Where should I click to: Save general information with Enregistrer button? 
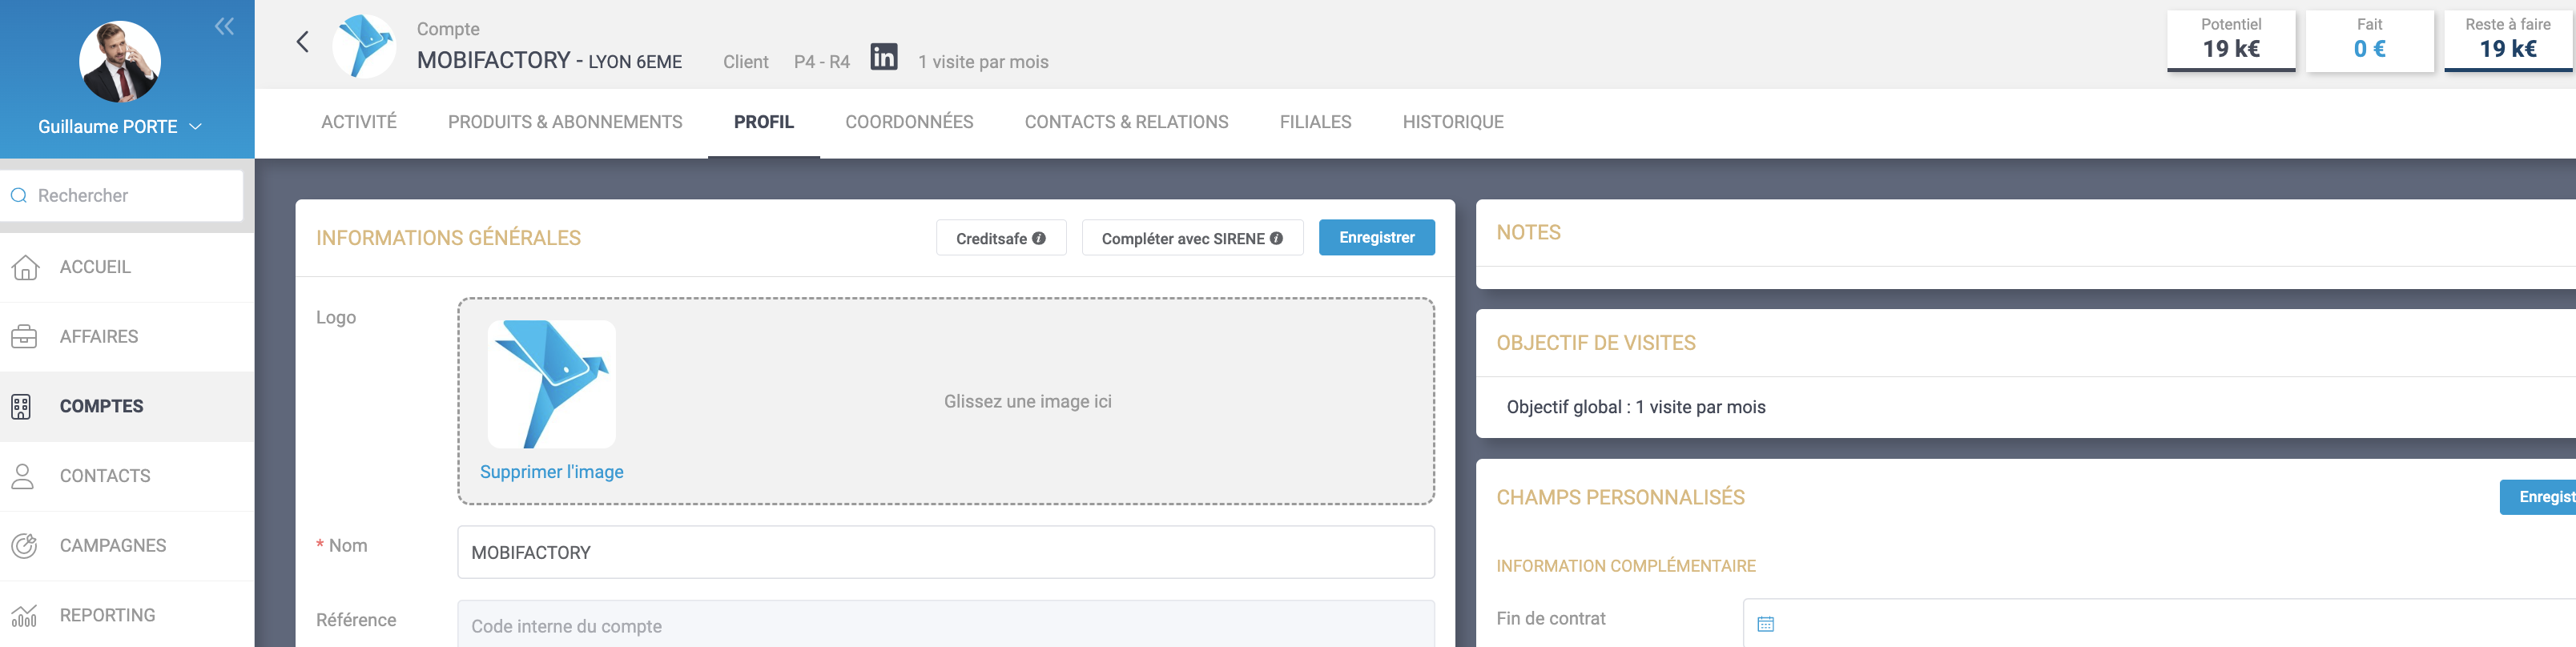pos(1376,238)
